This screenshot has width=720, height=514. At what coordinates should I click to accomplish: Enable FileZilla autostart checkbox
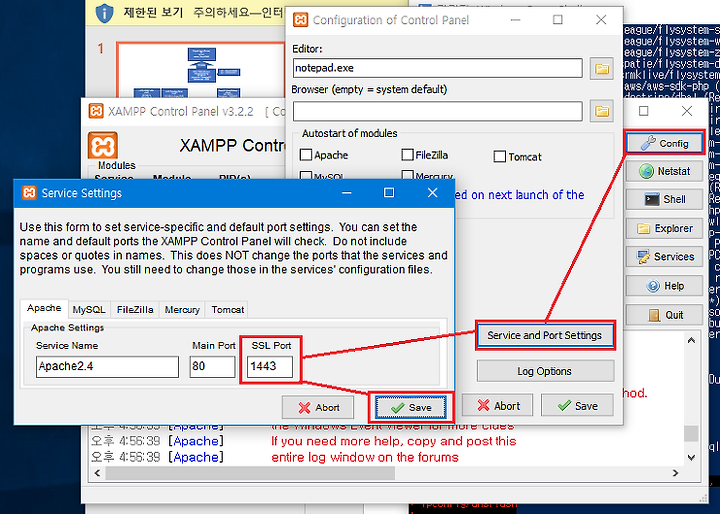pyautogui.click(x=407, y=155)
